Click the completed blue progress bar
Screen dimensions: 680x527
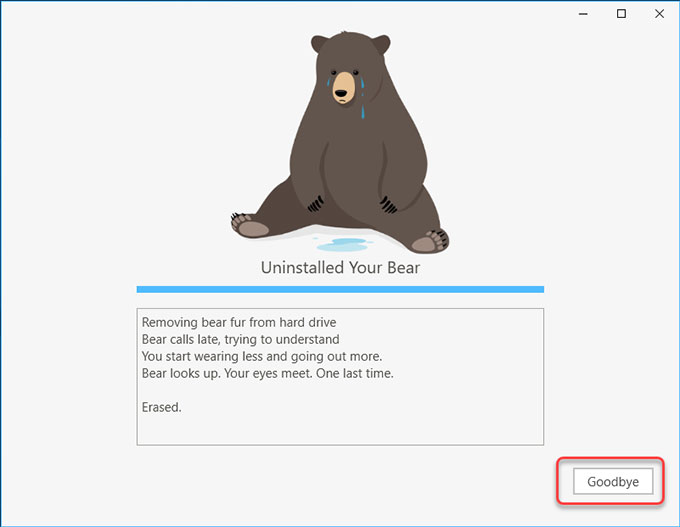tap(340, 289)
